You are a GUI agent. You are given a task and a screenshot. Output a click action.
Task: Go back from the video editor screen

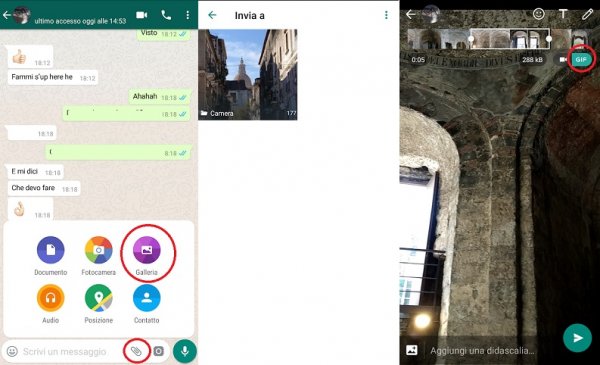point(411,15)
